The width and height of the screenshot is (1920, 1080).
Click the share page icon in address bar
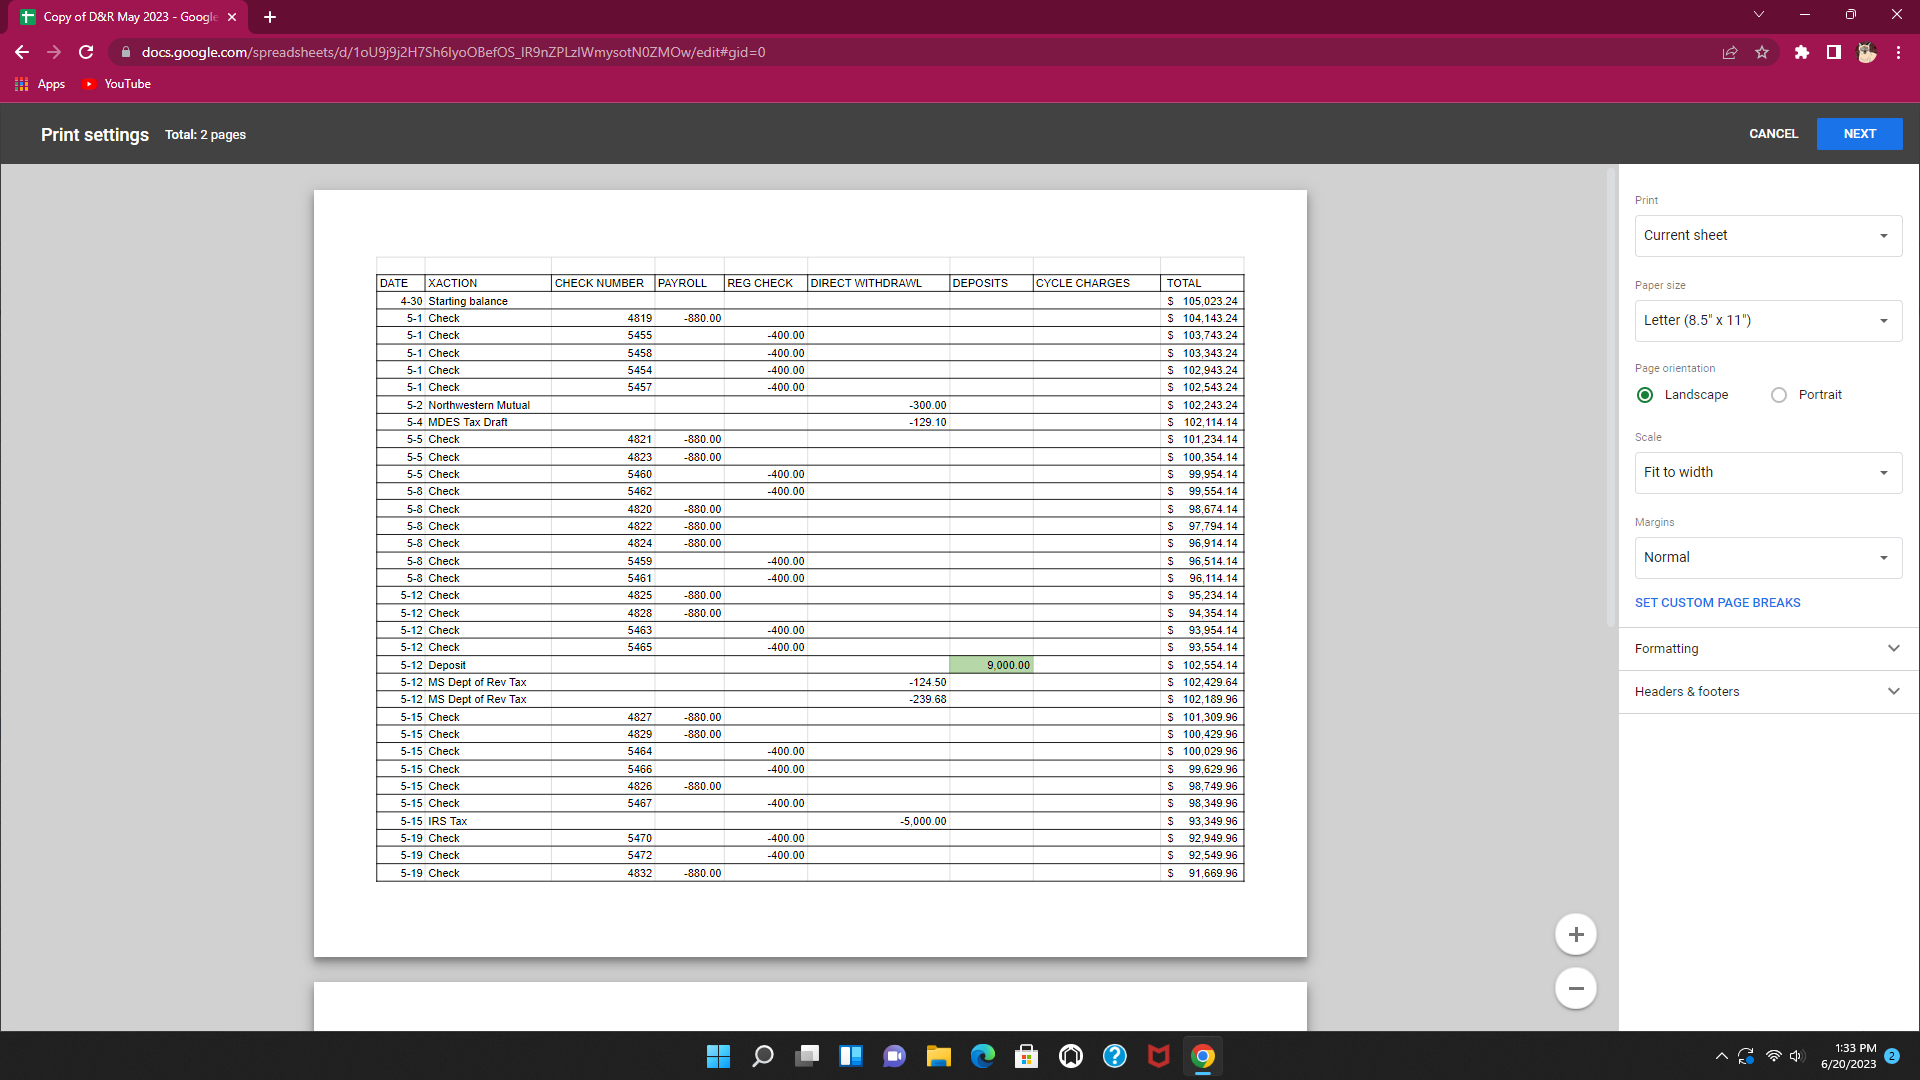click(1729, 52)
